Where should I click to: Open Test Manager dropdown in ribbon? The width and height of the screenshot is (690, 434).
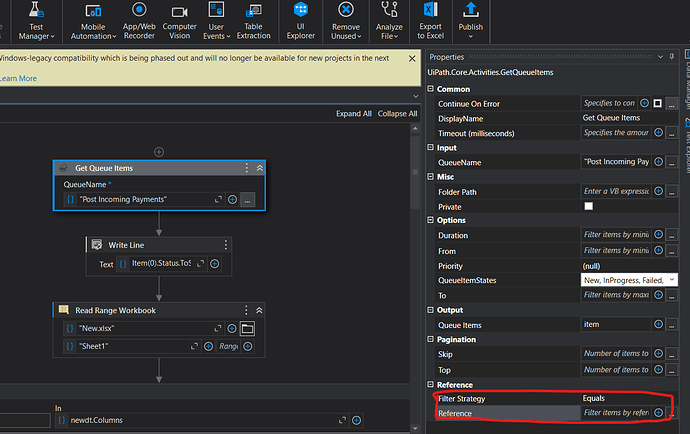click(x=36, y=21)
